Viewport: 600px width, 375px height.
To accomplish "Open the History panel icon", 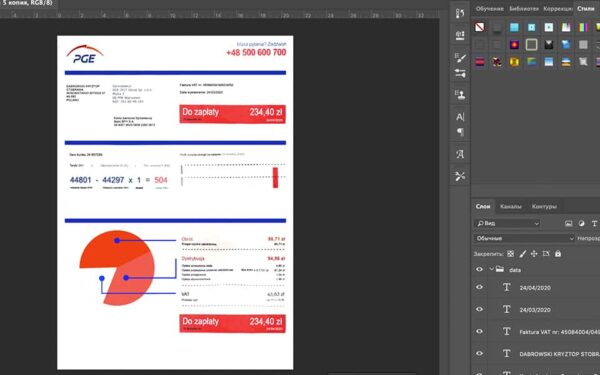I will point(460,13).
